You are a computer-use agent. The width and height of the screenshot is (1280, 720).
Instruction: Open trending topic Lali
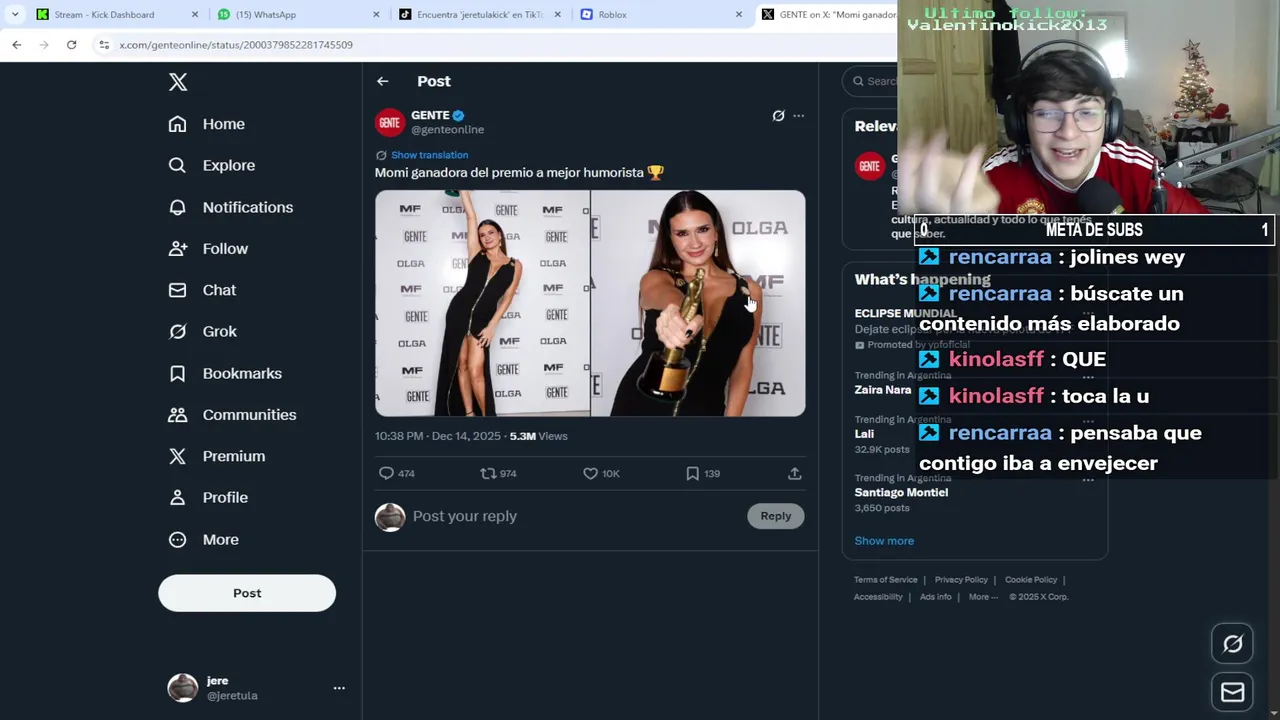point(864,434)
